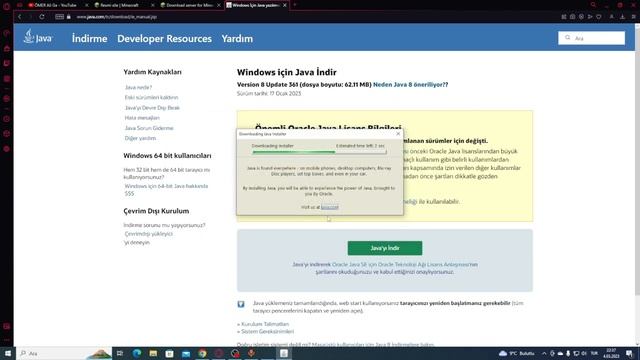
Task: Open Çevrimdışı yükleyici link
Action: coord(149,234)
